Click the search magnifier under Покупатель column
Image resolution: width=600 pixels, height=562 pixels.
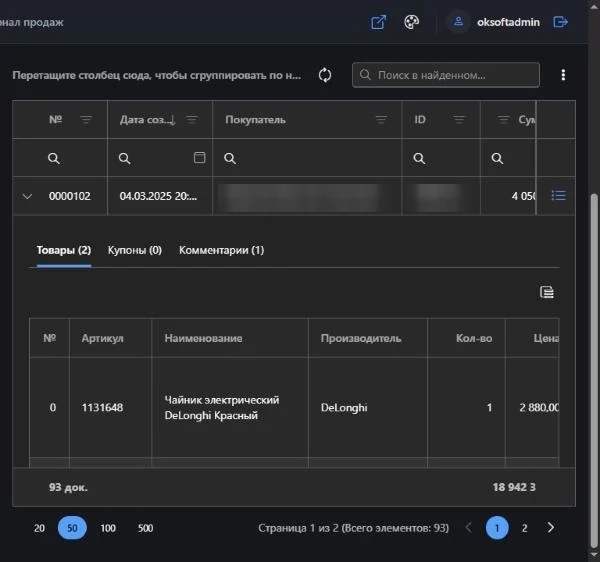click(x=230, y=158)
